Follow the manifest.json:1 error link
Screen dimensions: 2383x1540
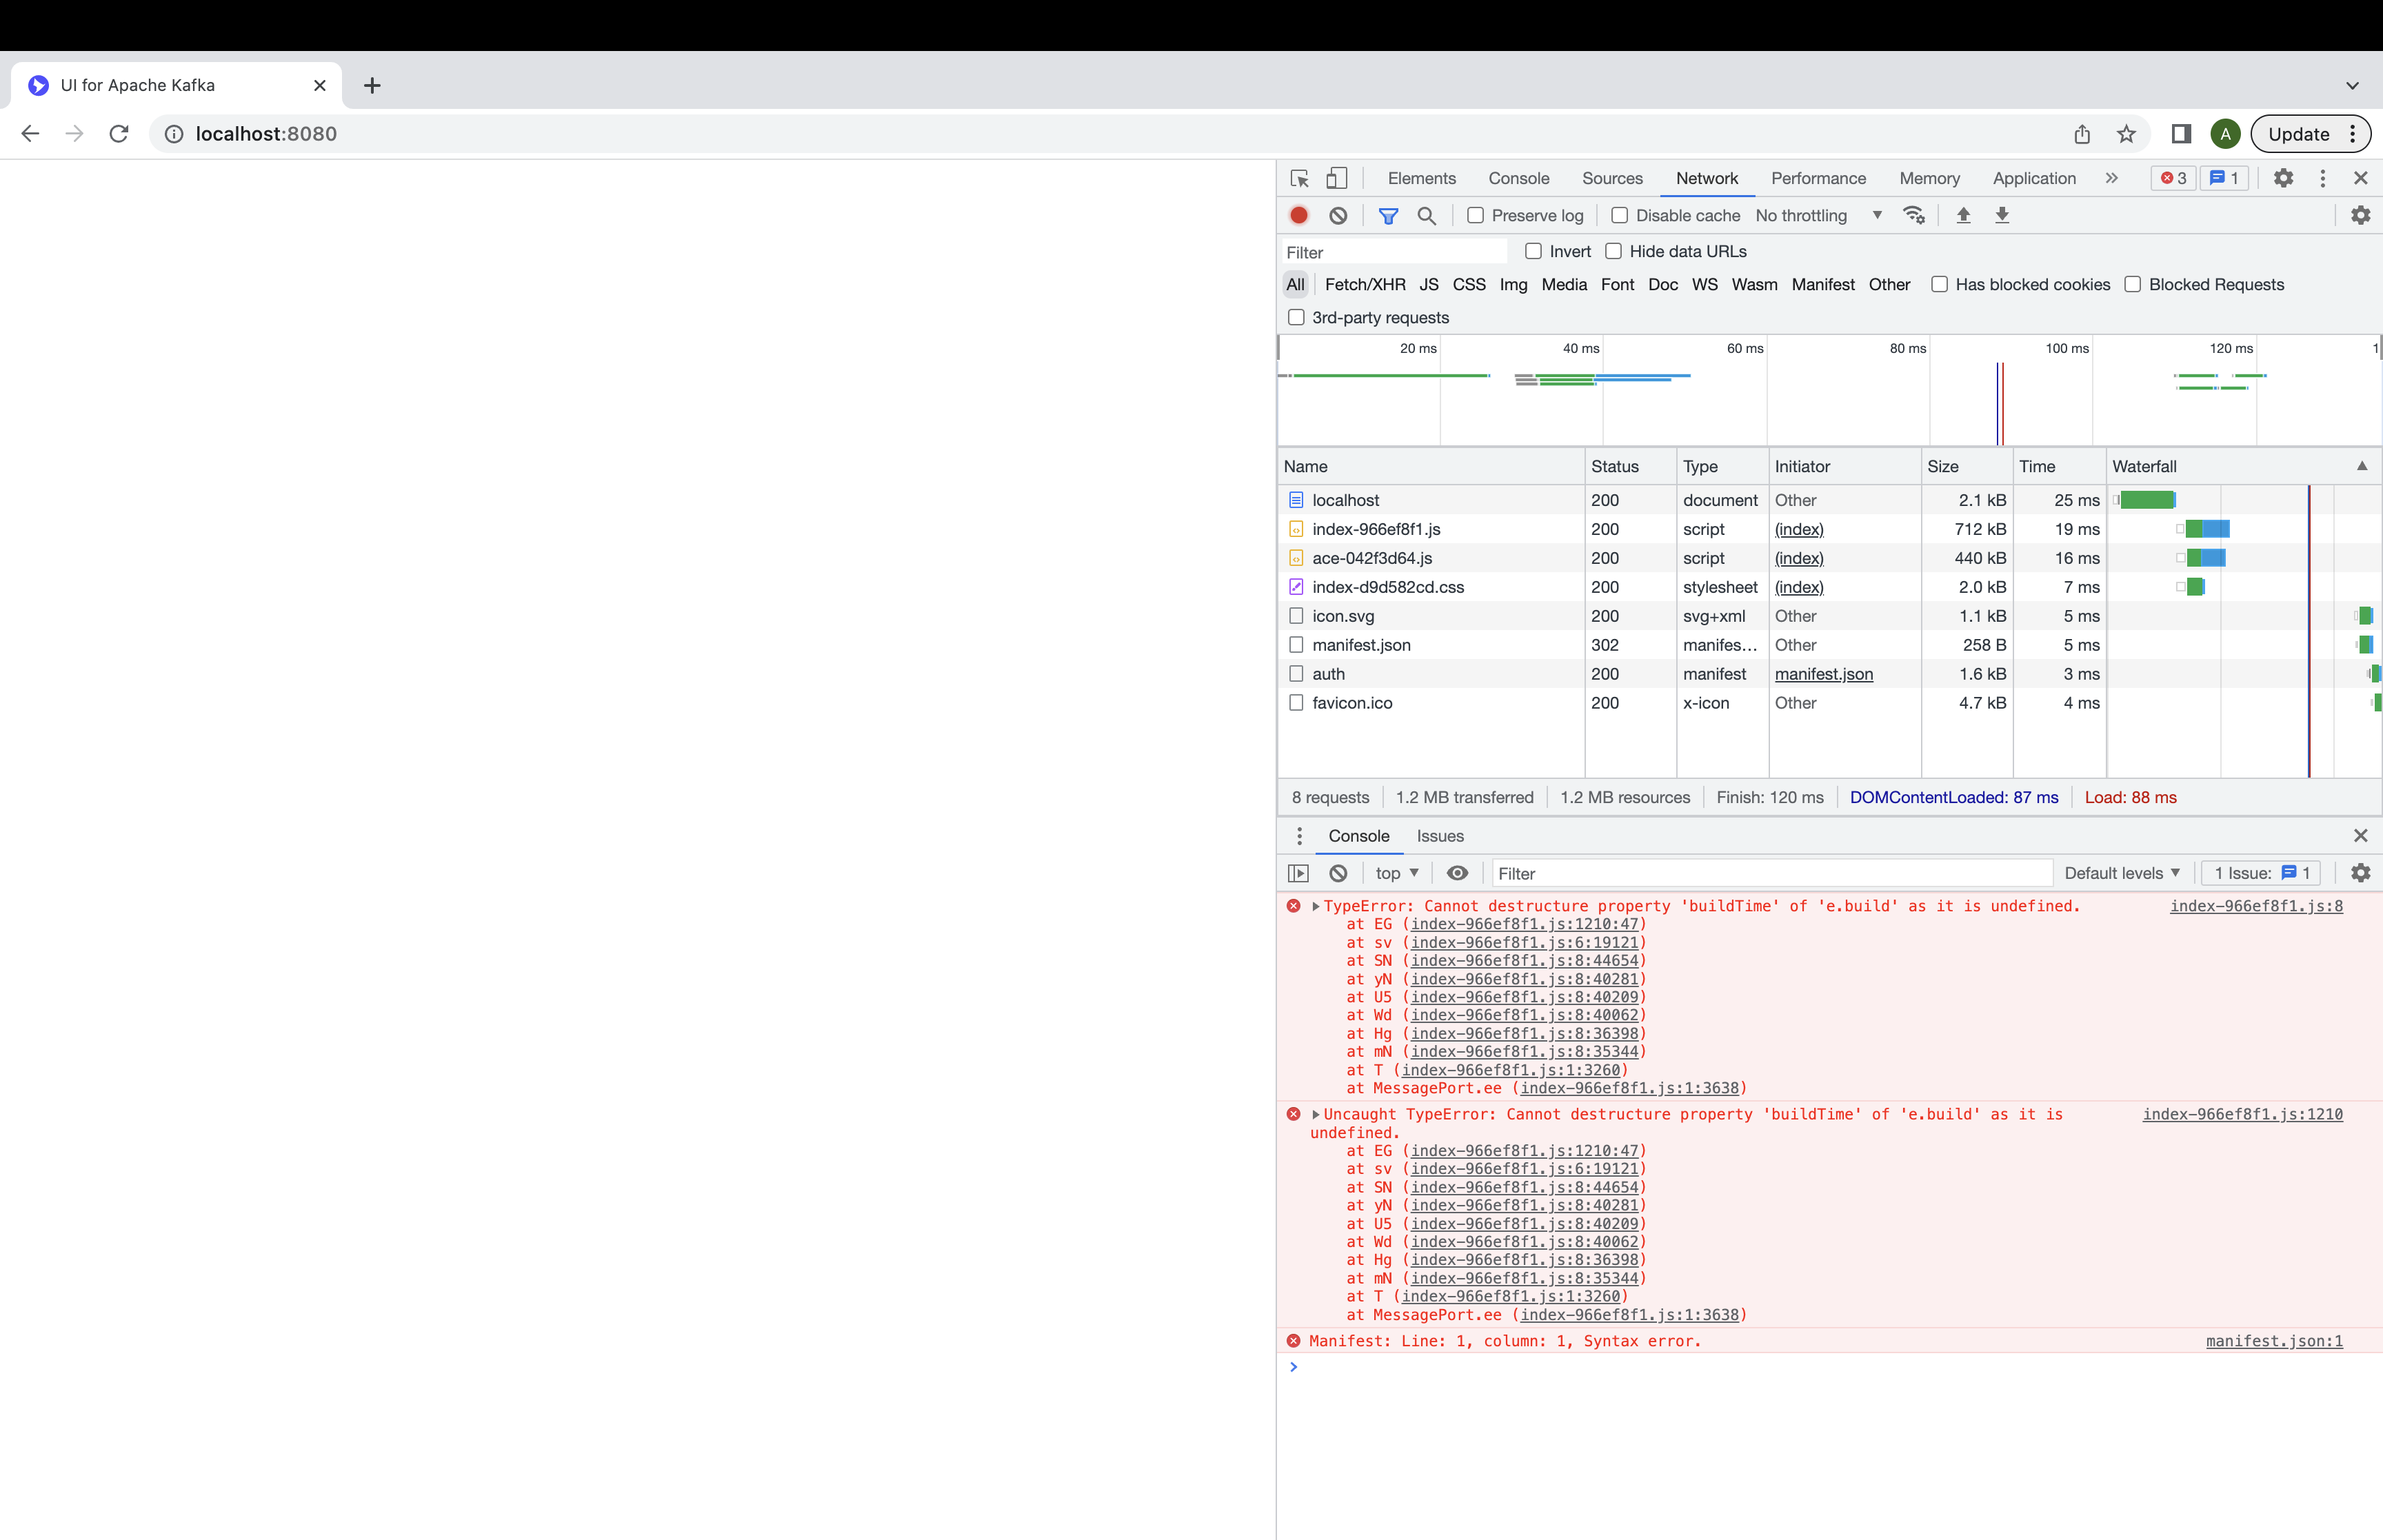(2273, 1341)
